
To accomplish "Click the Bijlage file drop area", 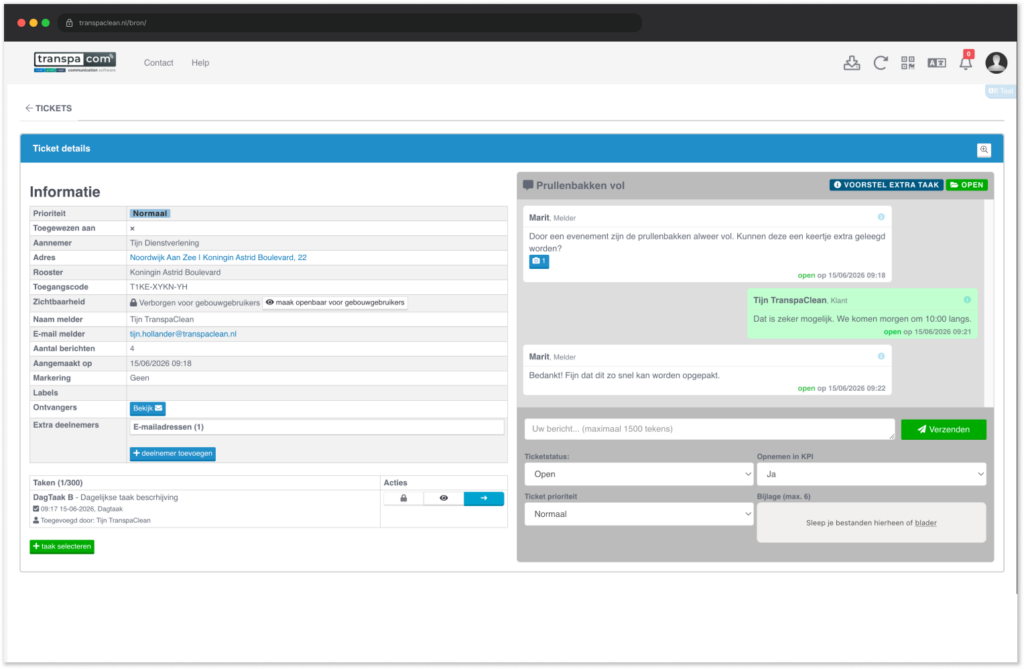I will [x=871, y=523].
